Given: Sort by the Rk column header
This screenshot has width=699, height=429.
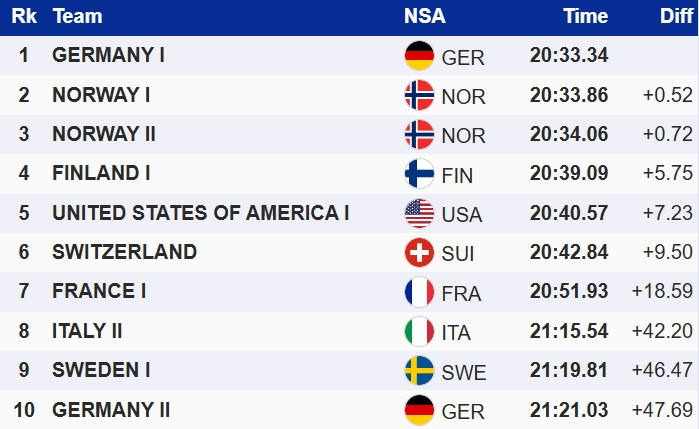Looking at the screenshot, I should (24, 16).
